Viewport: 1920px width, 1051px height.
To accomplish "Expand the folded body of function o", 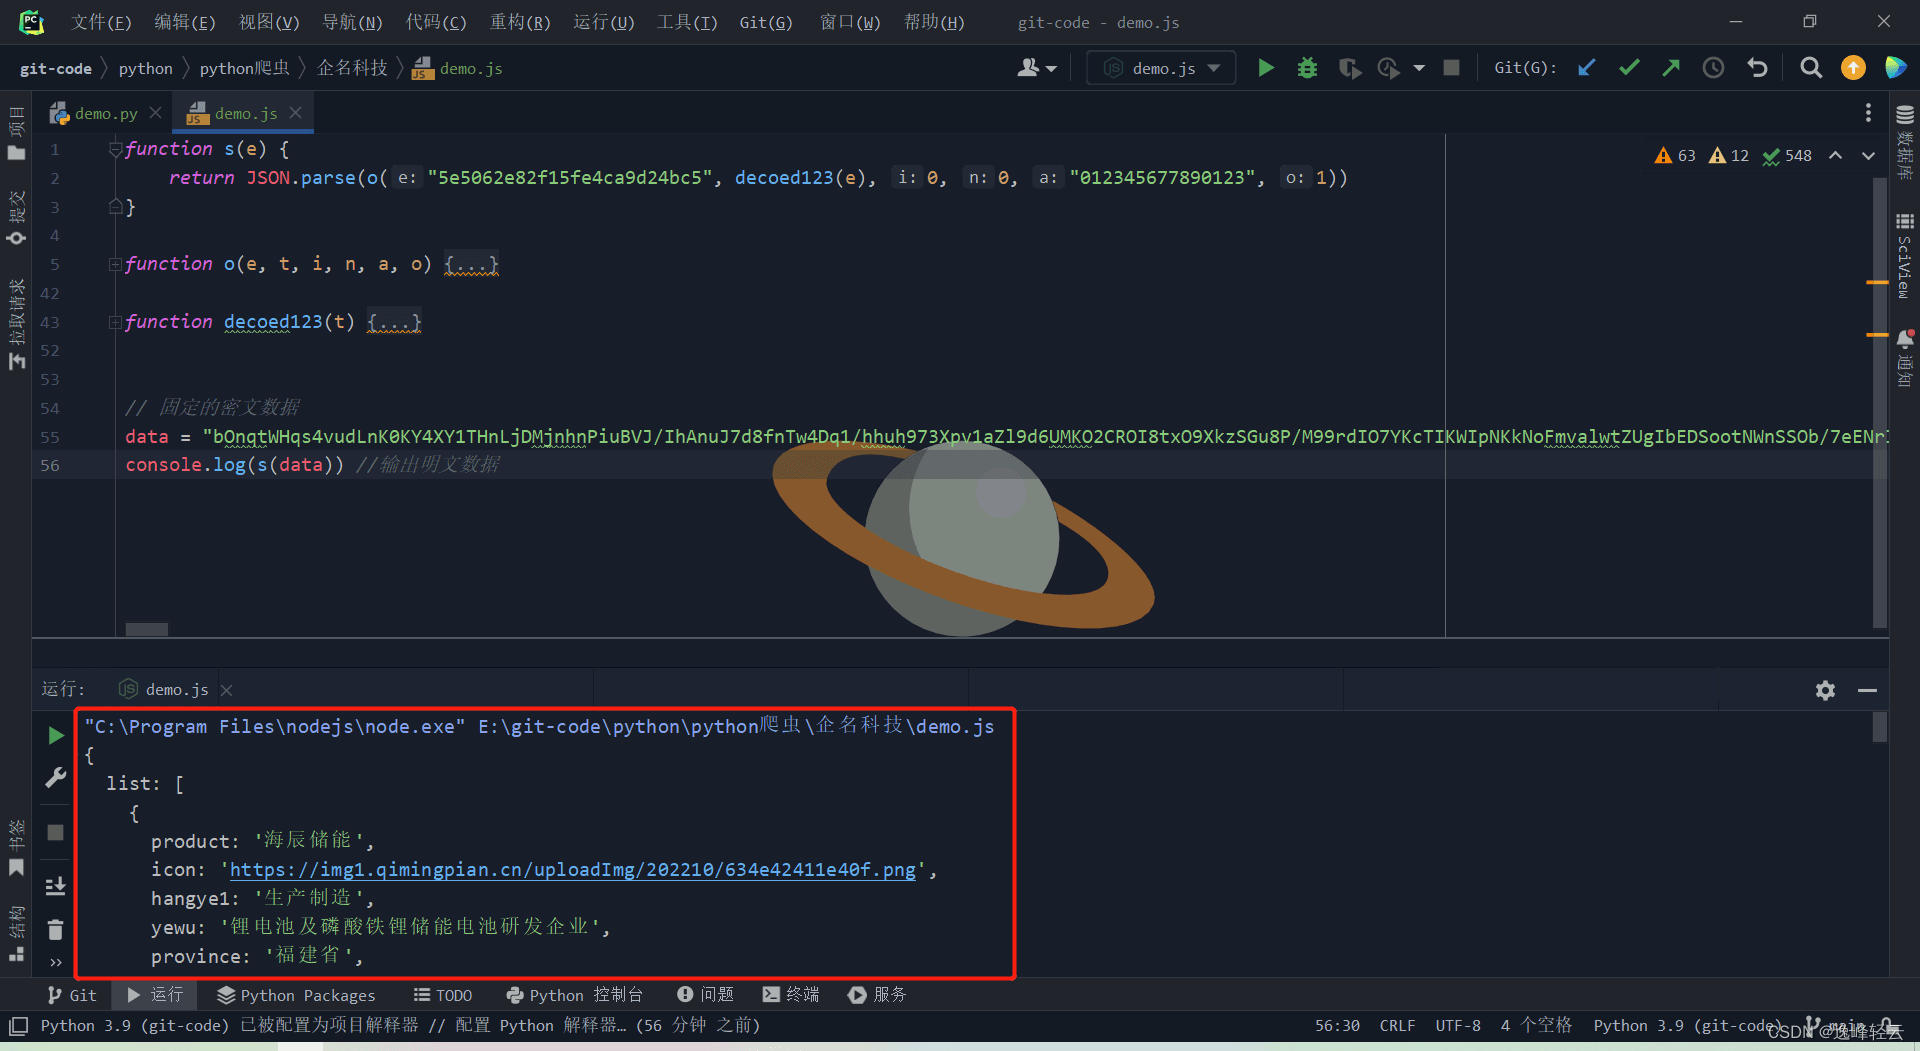I will click(470, 263).
